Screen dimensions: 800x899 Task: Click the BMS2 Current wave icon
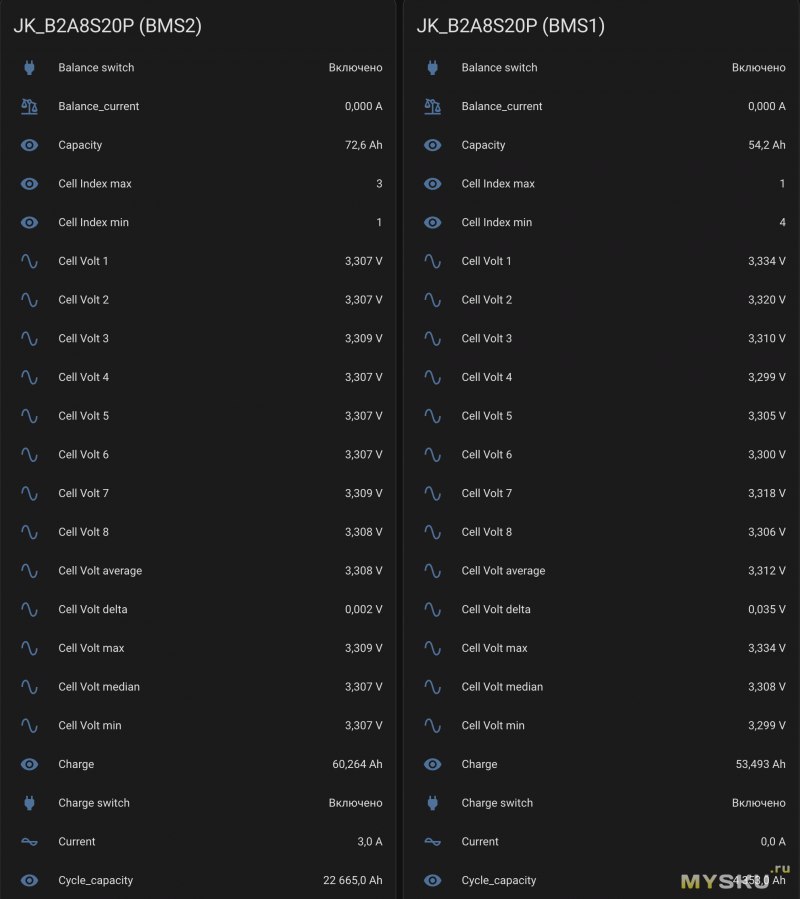29,842
